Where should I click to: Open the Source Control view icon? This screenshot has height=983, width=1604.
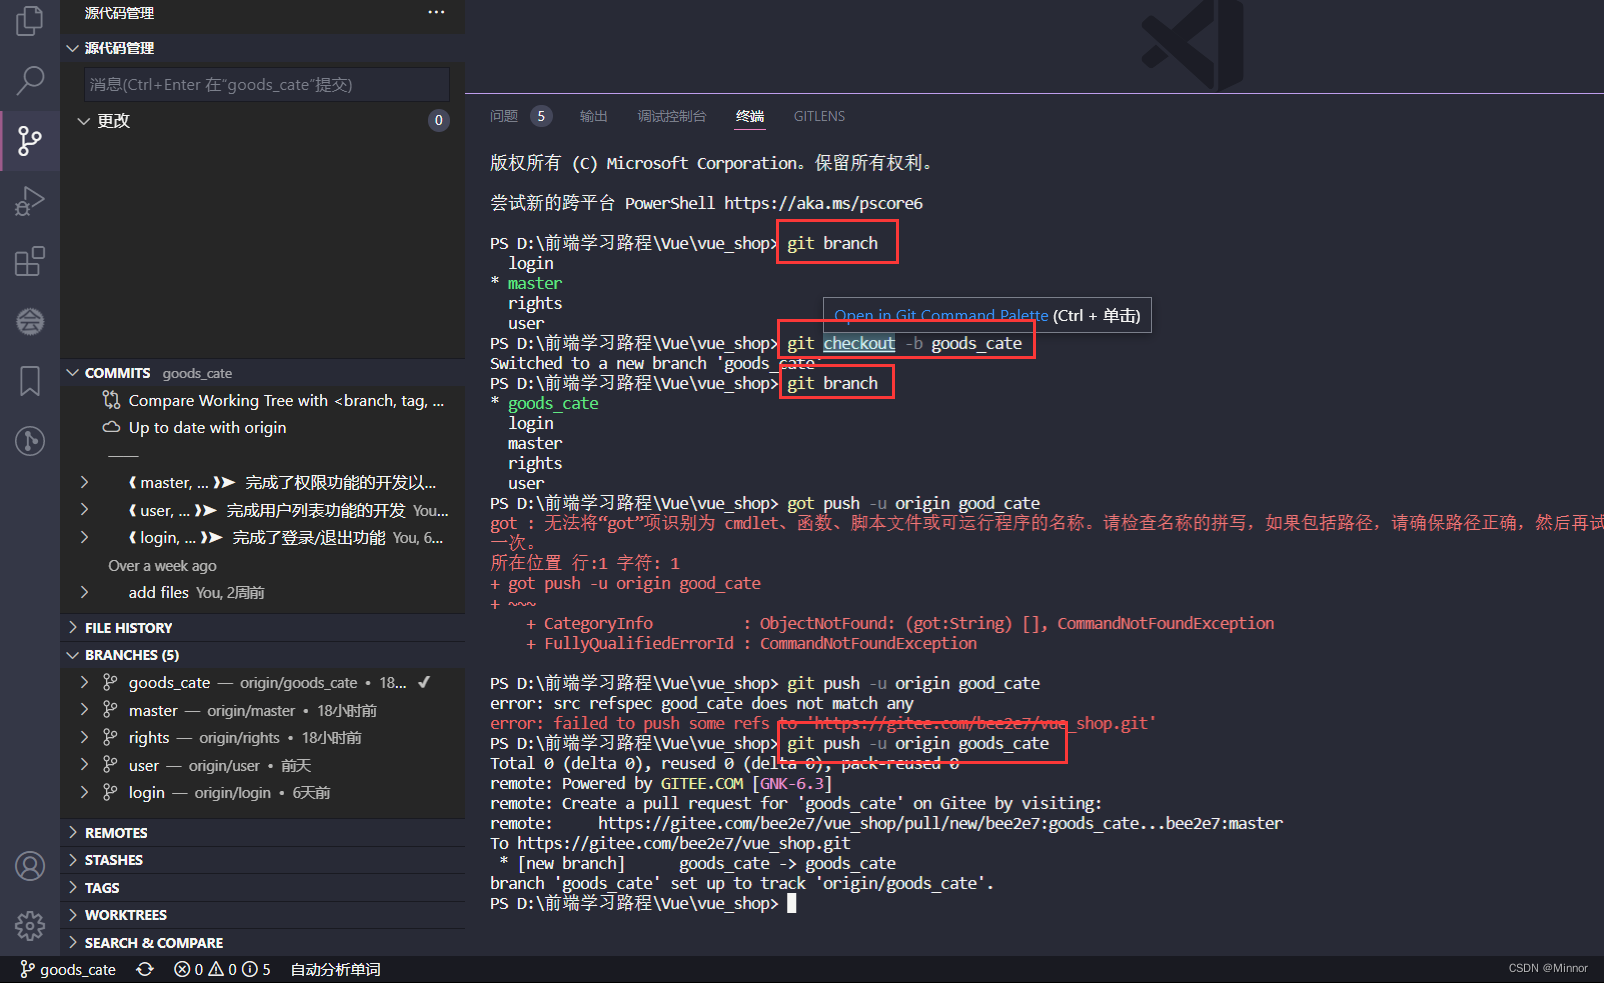pos(30,141)
